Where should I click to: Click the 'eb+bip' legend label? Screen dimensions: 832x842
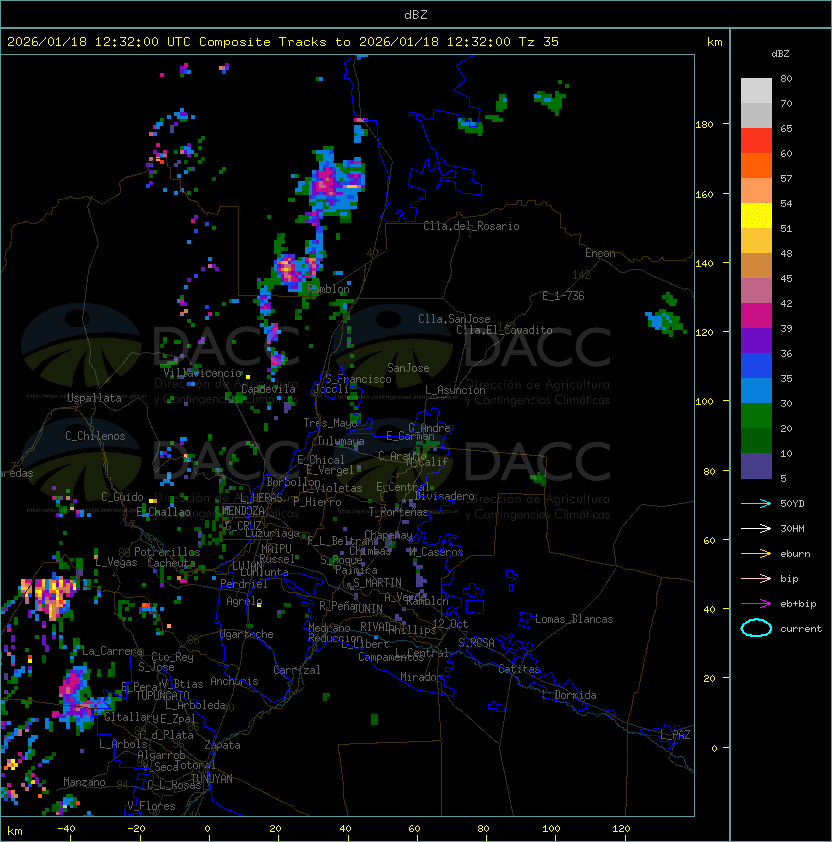798,604
